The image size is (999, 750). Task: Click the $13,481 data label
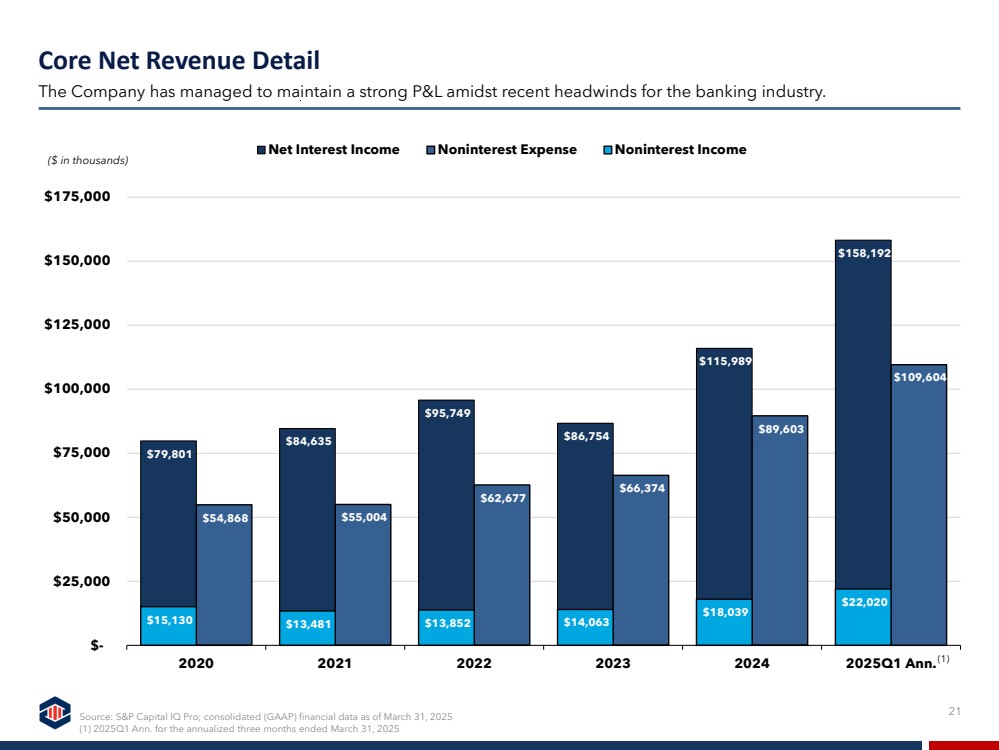[308, 624]
